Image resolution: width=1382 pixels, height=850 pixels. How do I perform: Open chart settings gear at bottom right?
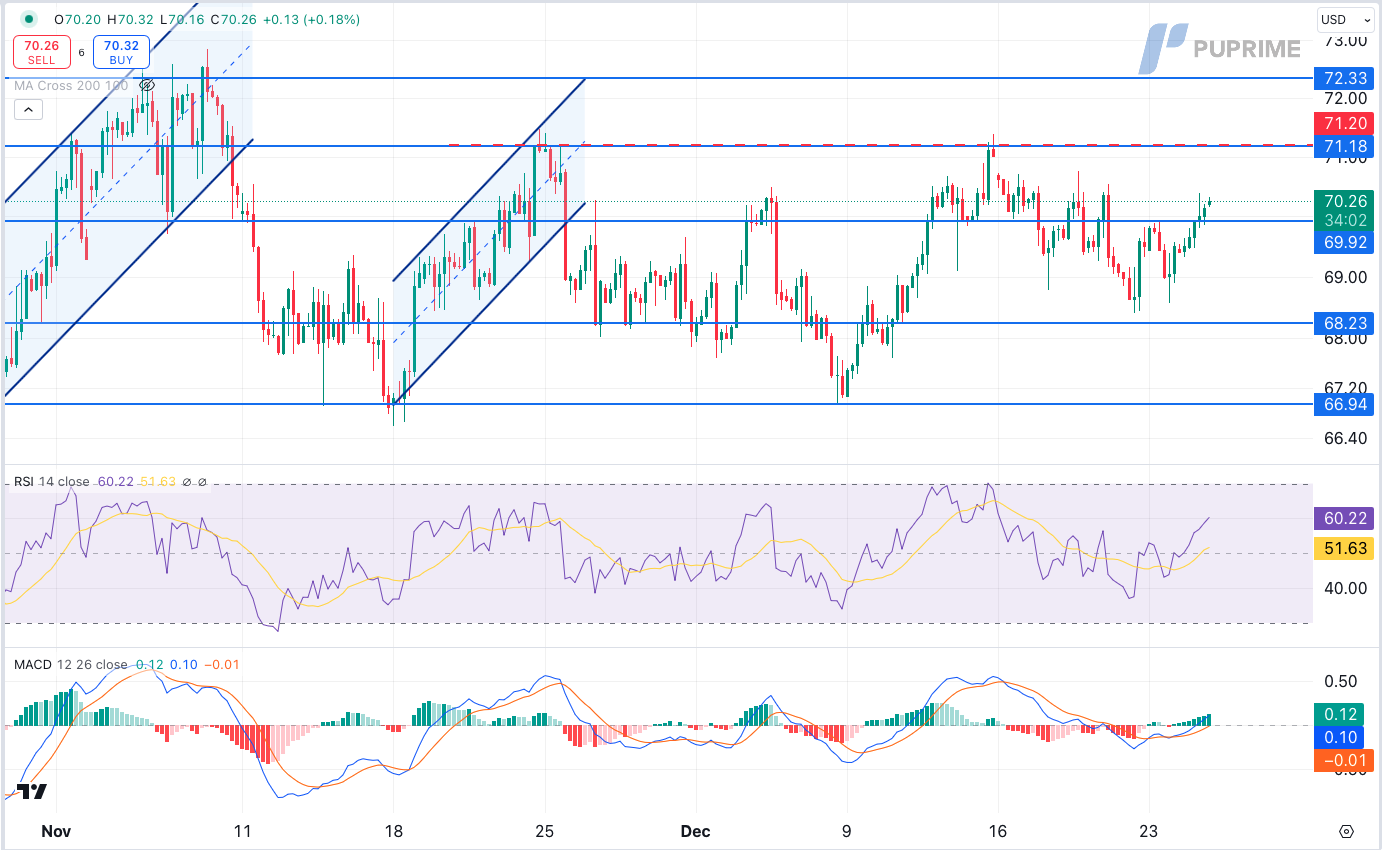[x=1346, y=831]
